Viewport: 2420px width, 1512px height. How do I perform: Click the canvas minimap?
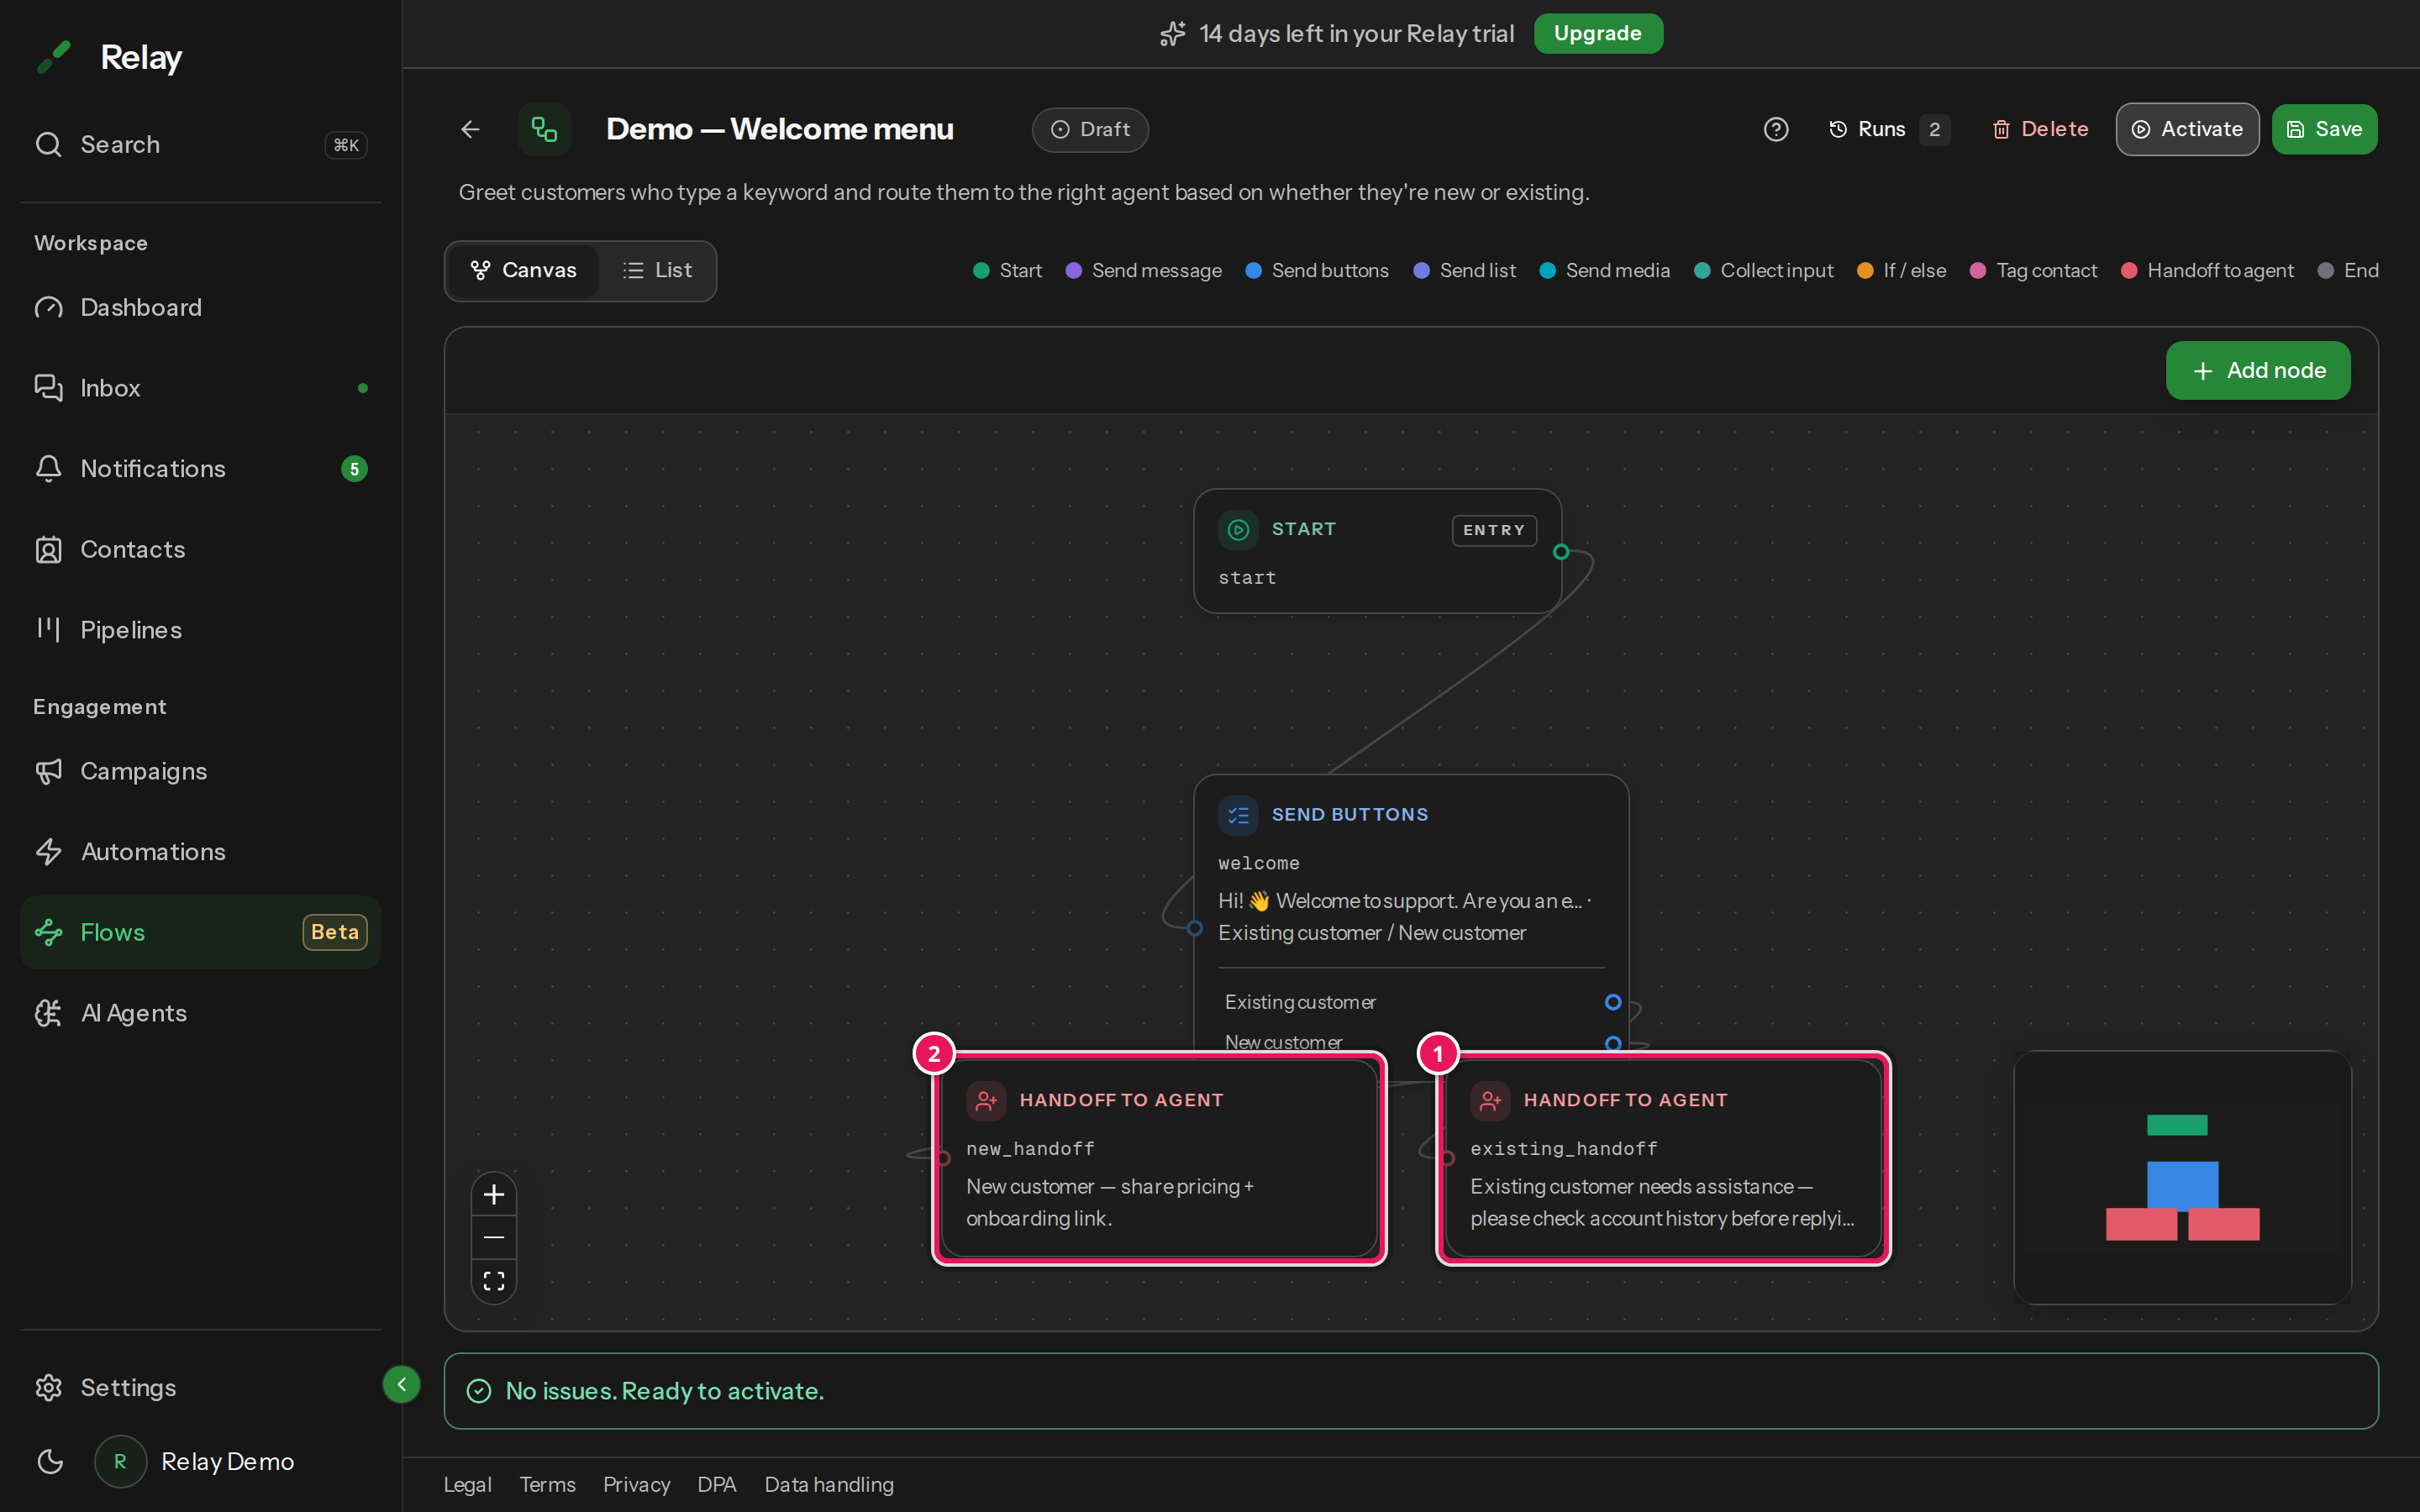[2182, 1177]
